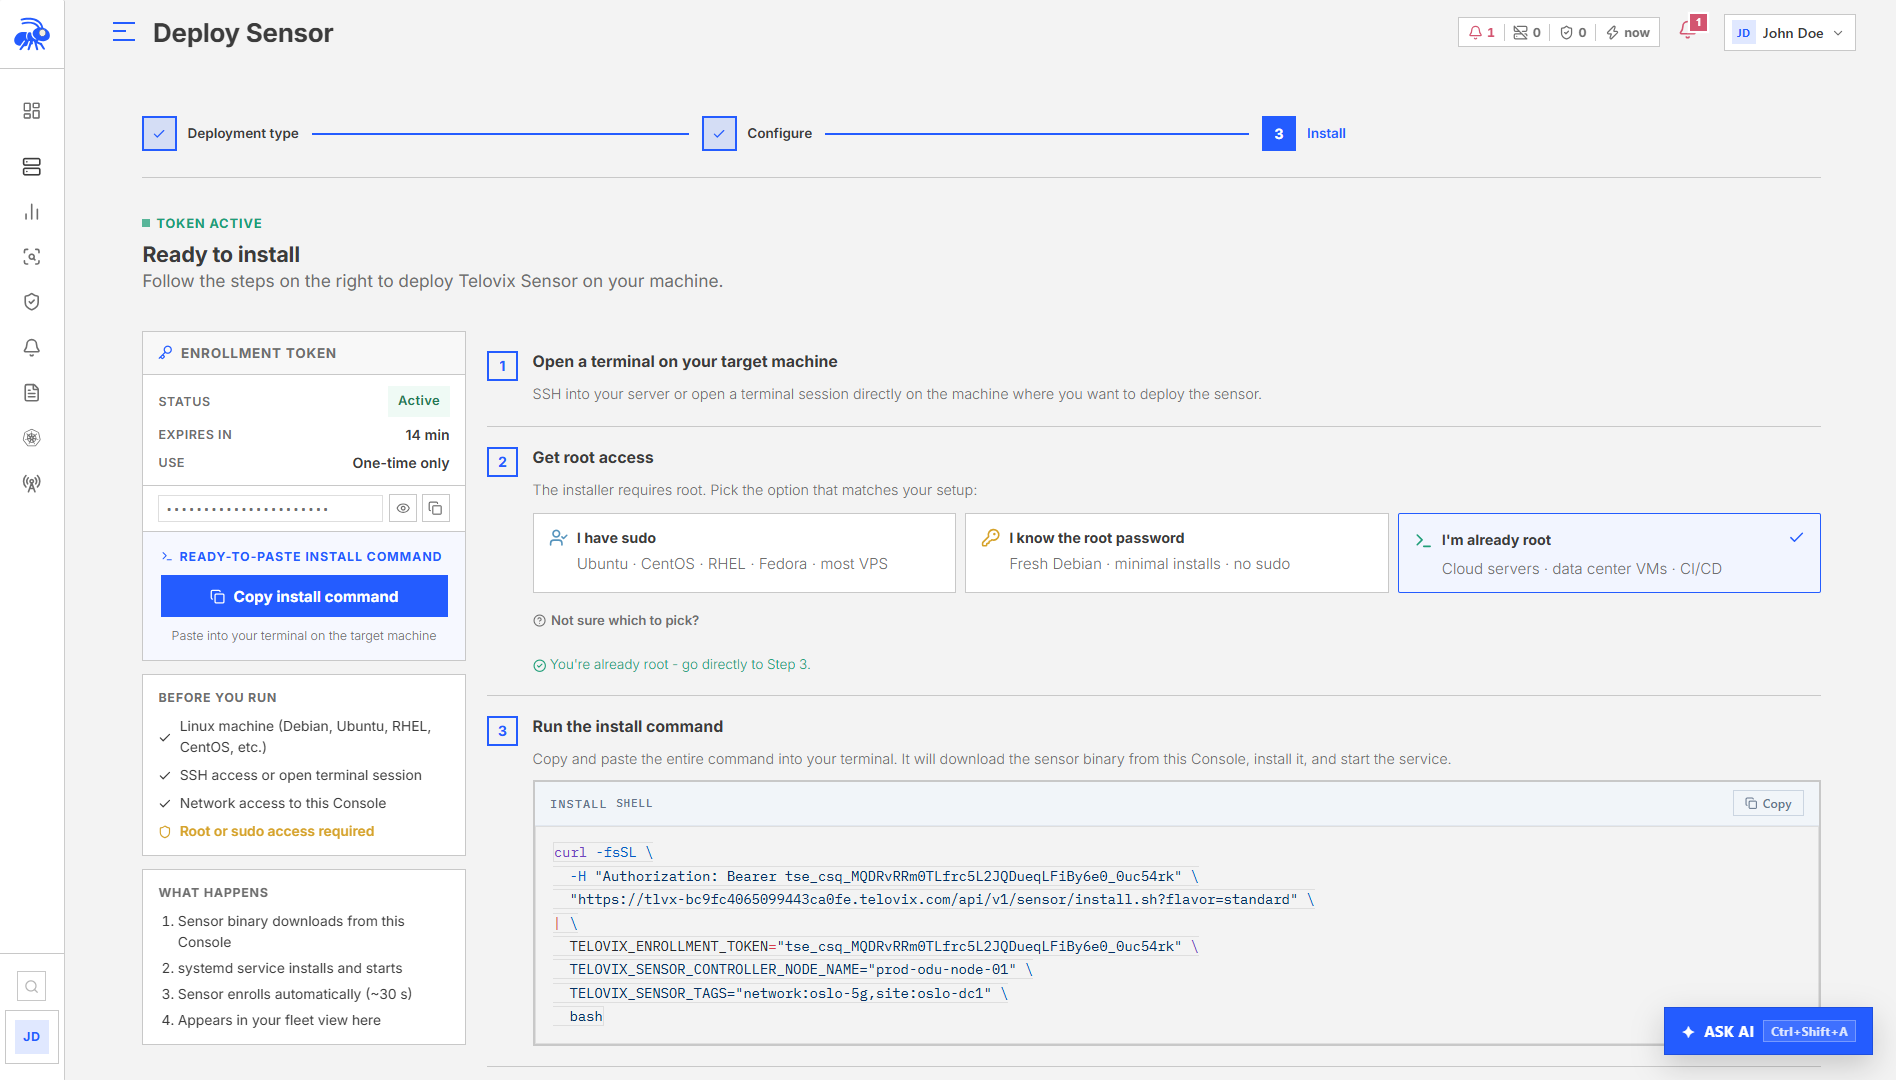1896x1080 pixels.
Task: Click the '14 min' expiry value
Action: tap(427, 435)
